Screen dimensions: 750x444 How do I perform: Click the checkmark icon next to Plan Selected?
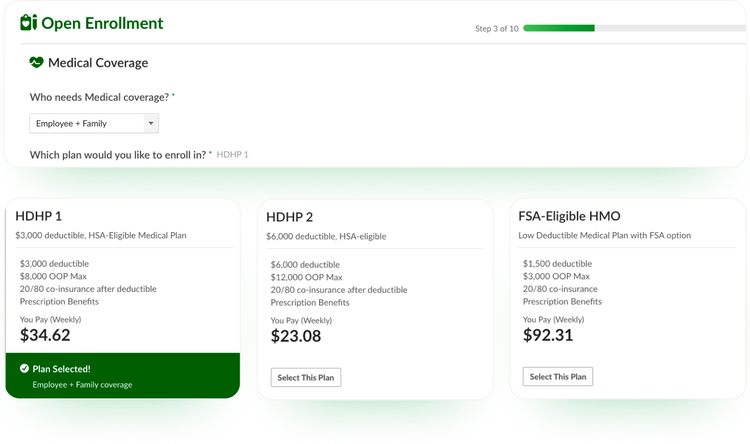[24, 368]
